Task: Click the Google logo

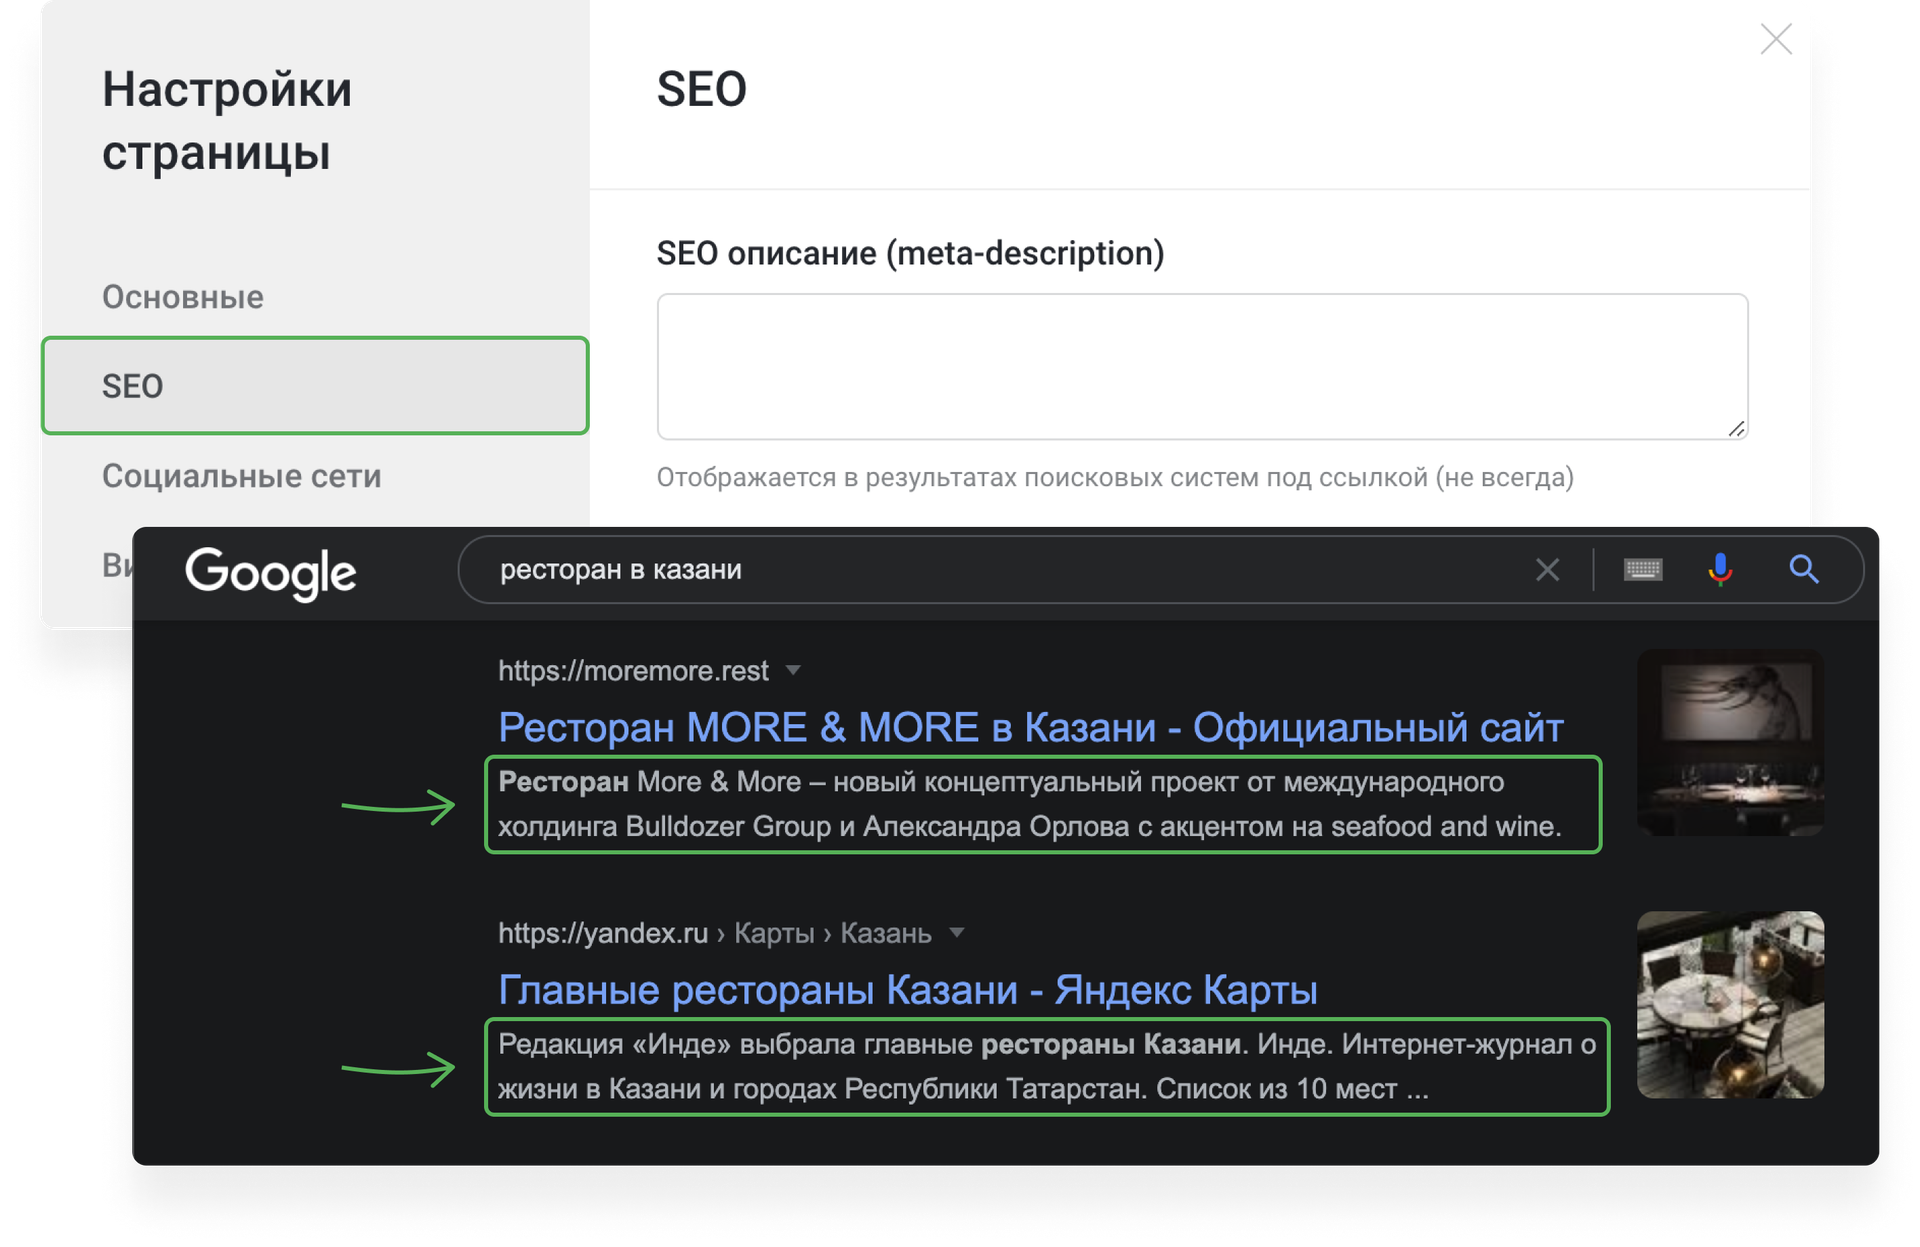Action: tap(271, 573)
